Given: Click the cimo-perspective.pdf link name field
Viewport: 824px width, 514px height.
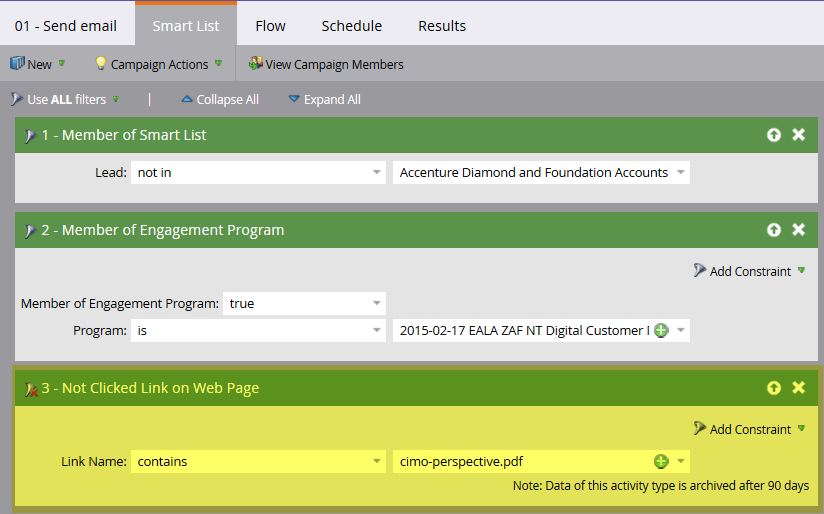Looking at the screenshot, I should click(520, 461).
